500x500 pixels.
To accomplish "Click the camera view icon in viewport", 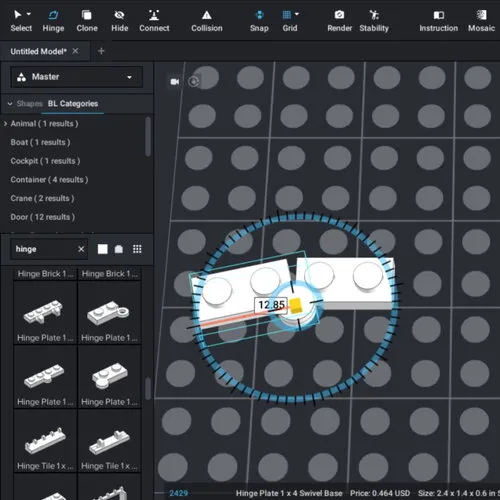I will coord(175,82).
